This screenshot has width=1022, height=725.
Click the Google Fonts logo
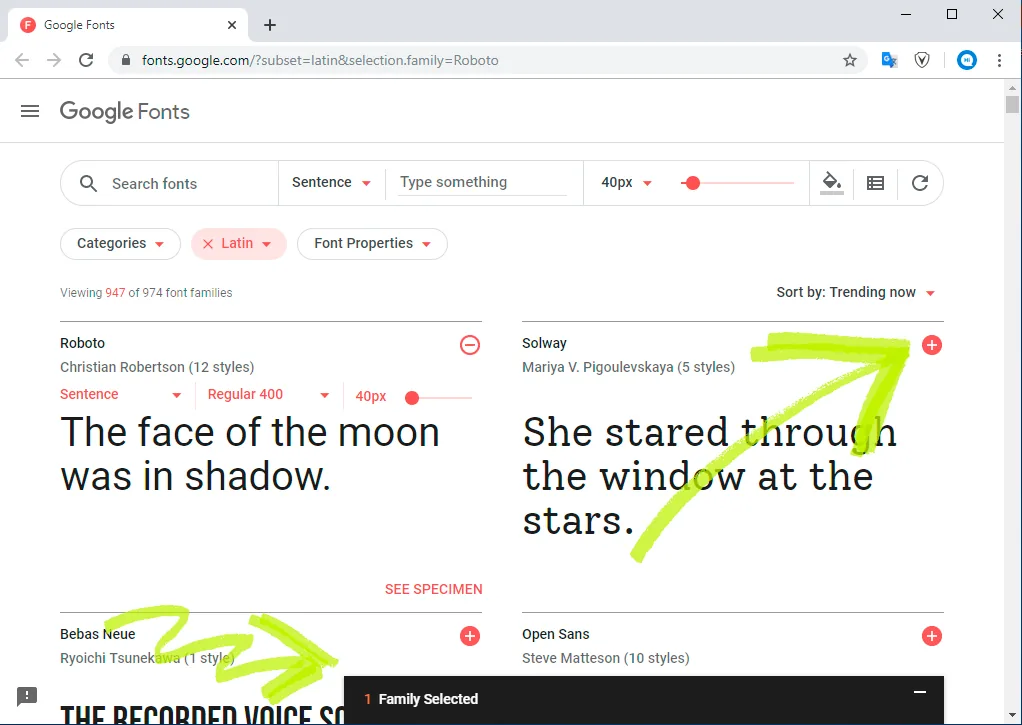pyautogui.click(x=124, y=111)
